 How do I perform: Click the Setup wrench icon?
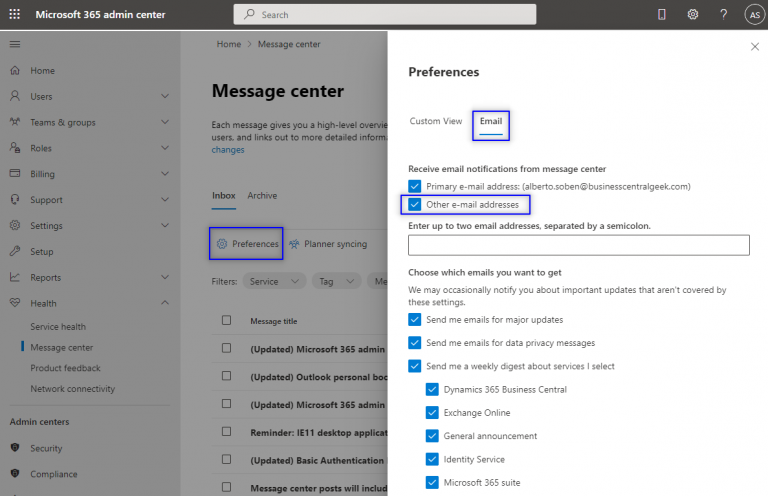coord(15,251)
